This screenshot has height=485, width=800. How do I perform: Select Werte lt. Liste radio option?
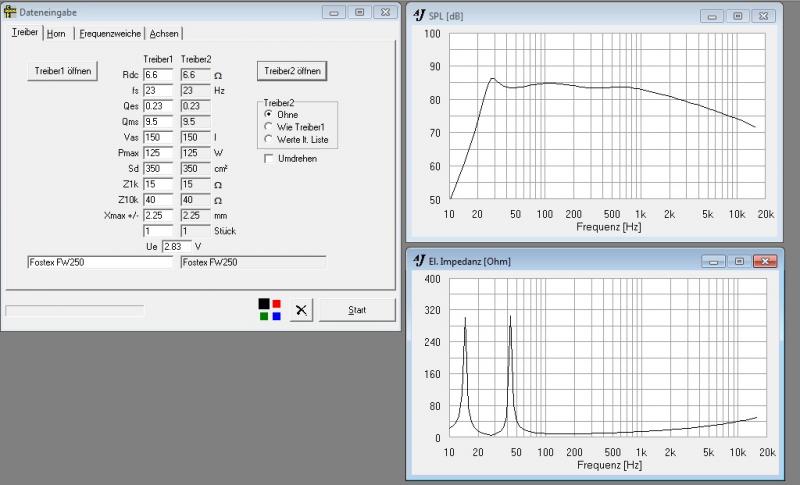coord(268,138)
